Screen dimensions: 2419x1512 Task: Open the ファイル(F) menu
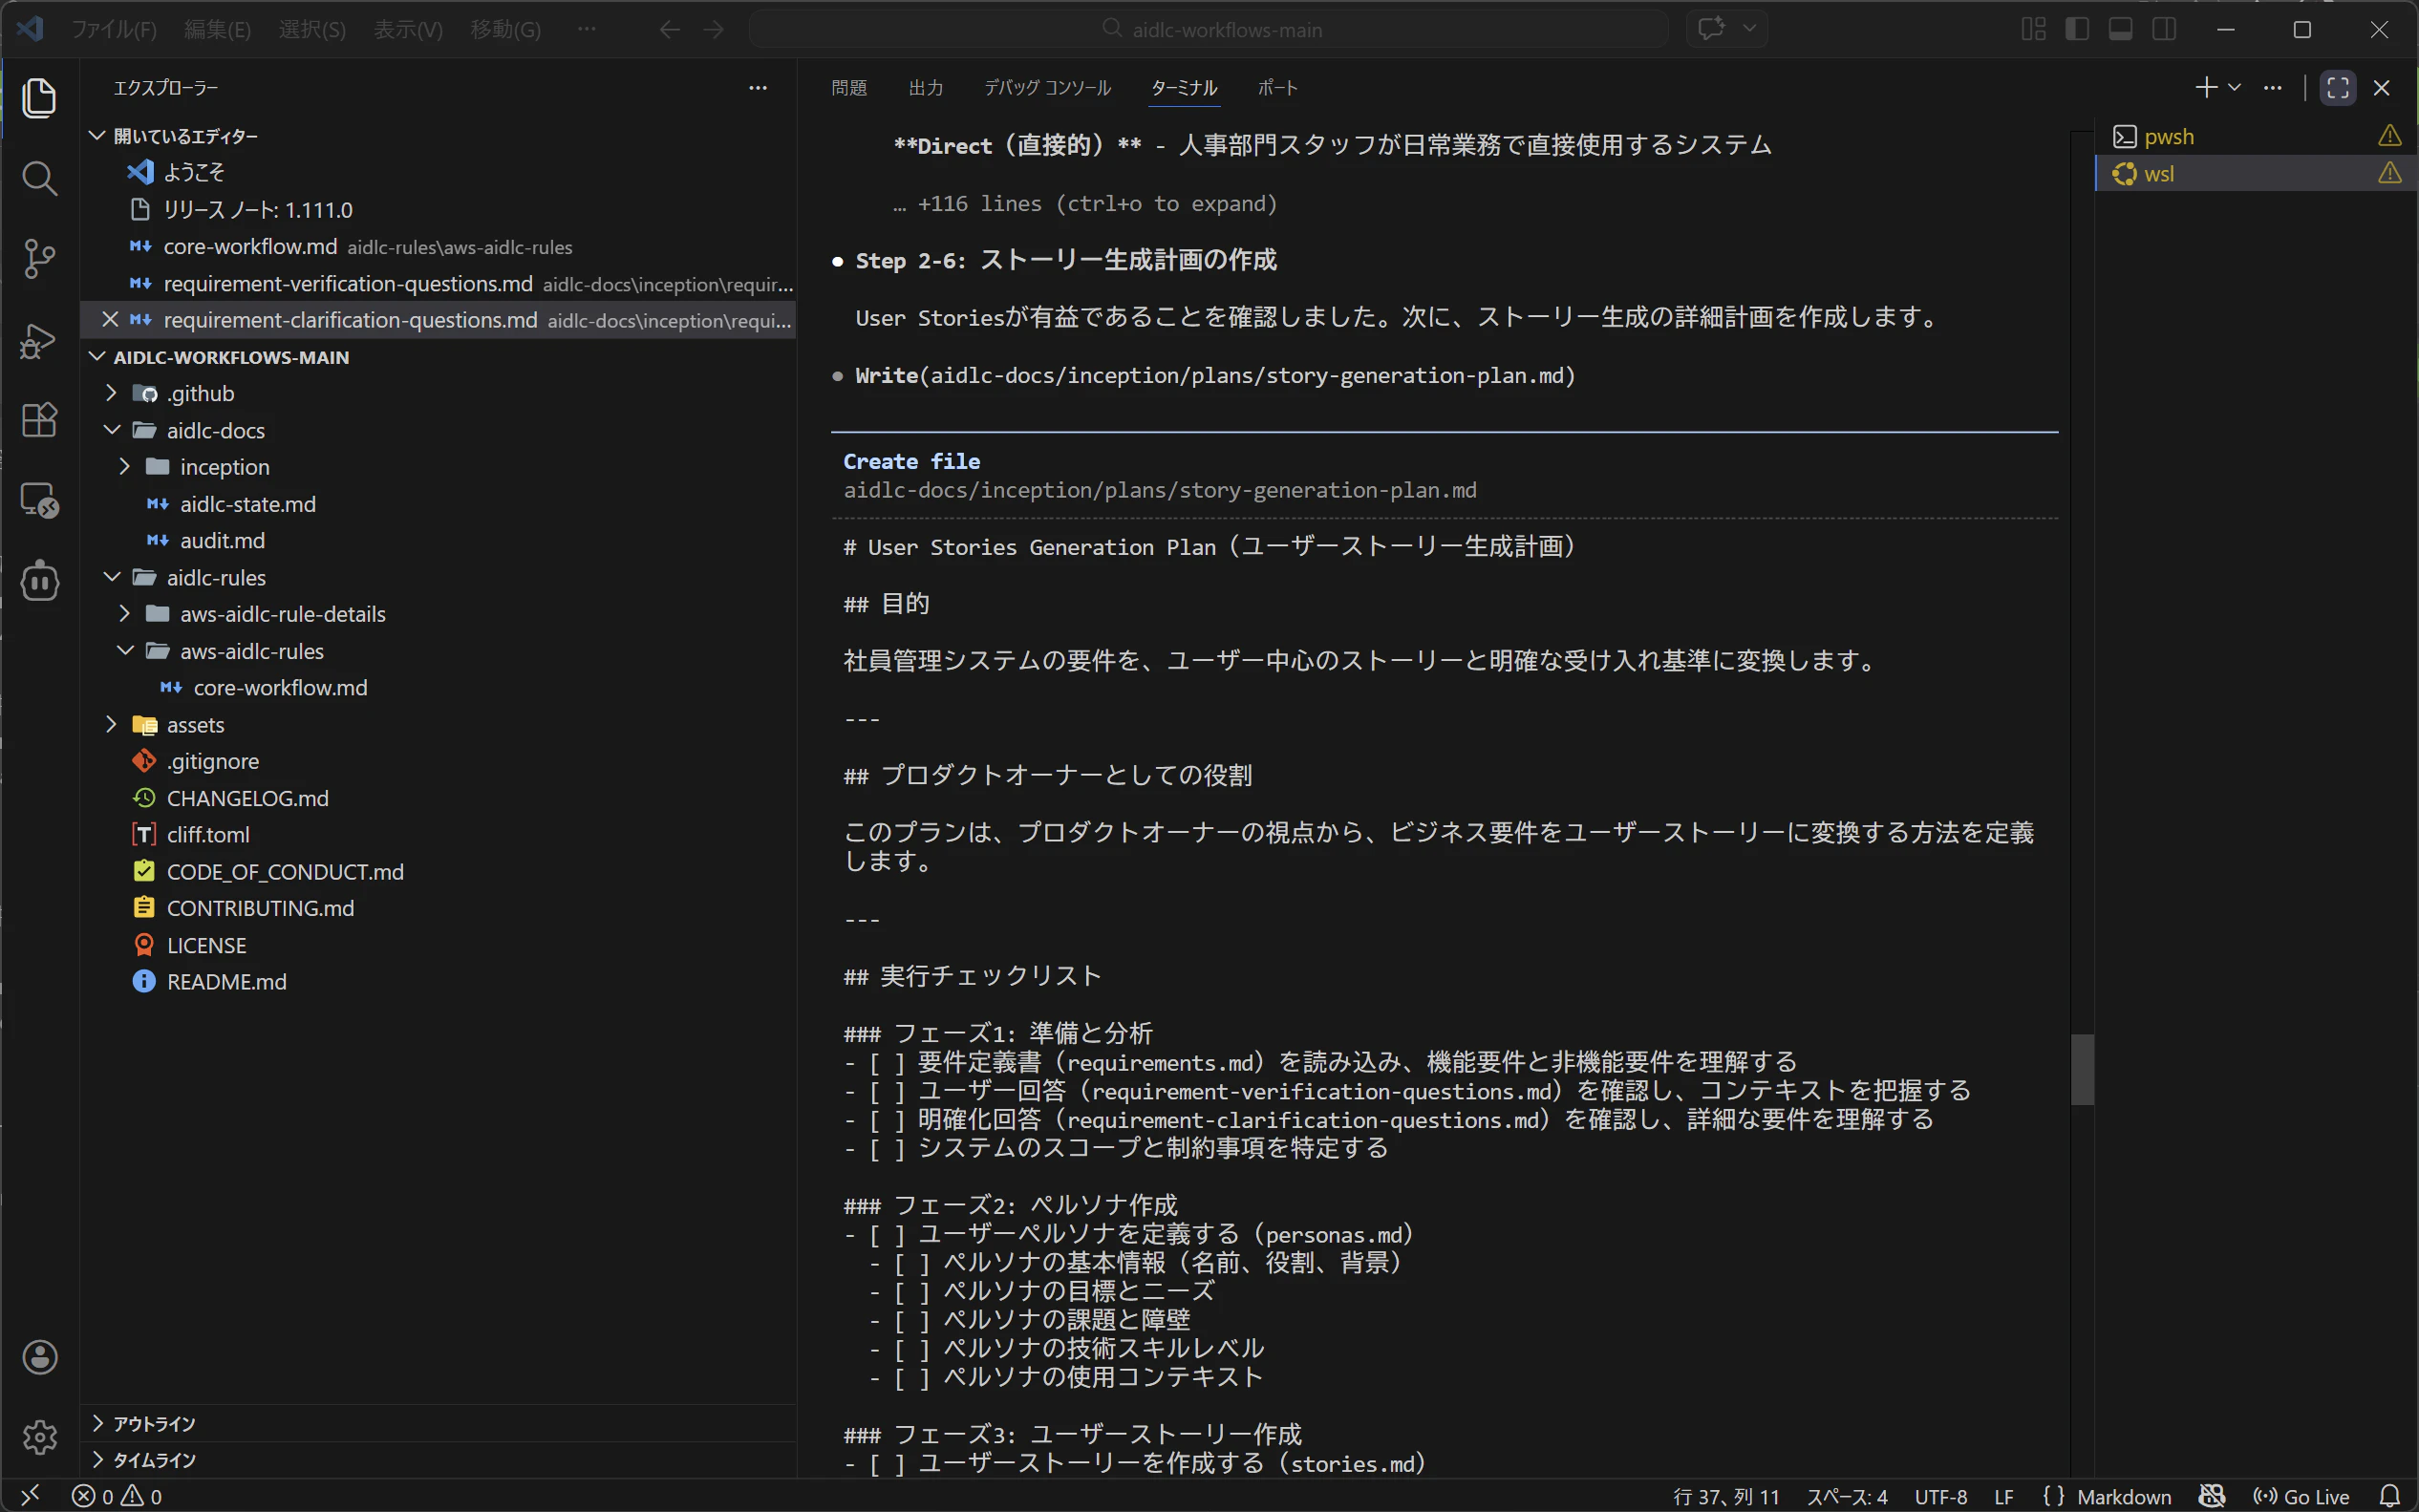[113, 29]
